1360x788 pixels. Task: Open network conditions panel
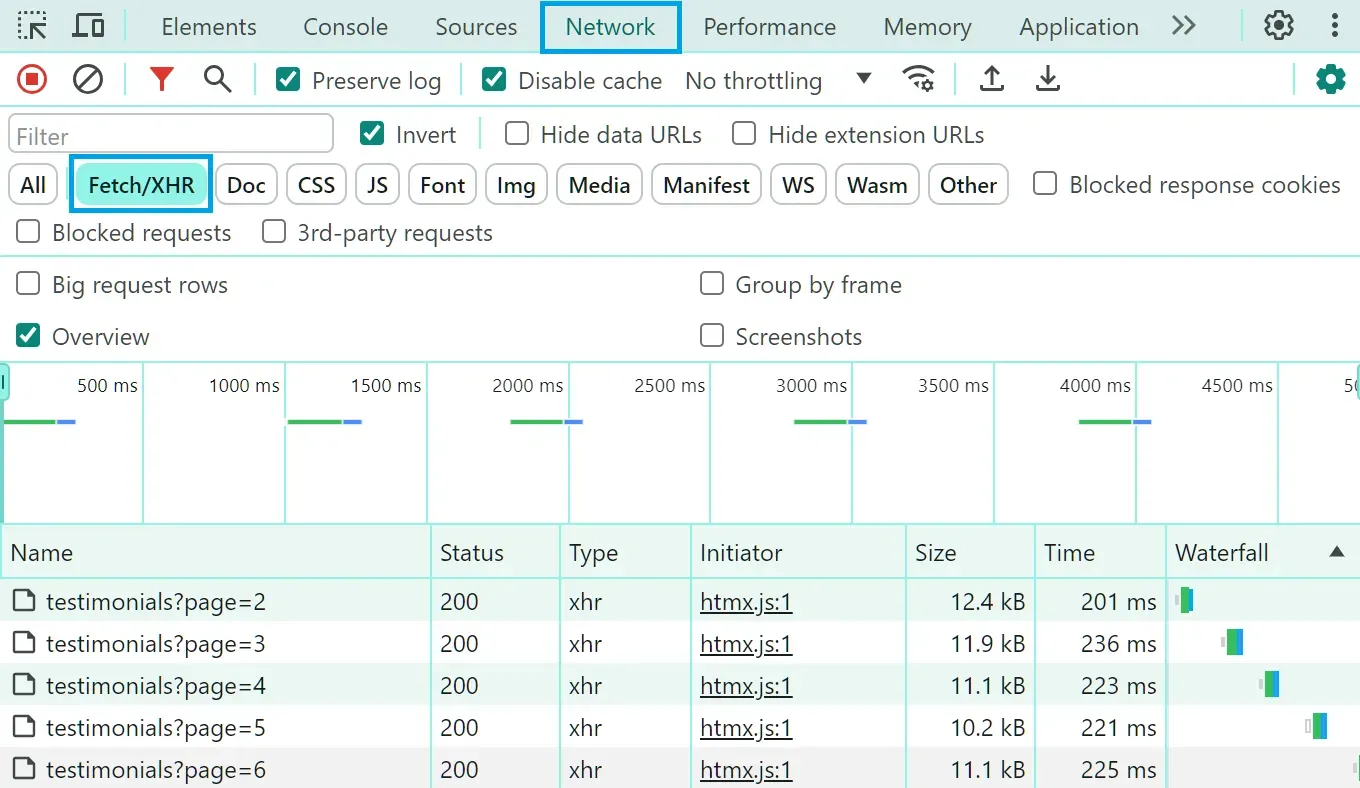[x=918, y=79]
